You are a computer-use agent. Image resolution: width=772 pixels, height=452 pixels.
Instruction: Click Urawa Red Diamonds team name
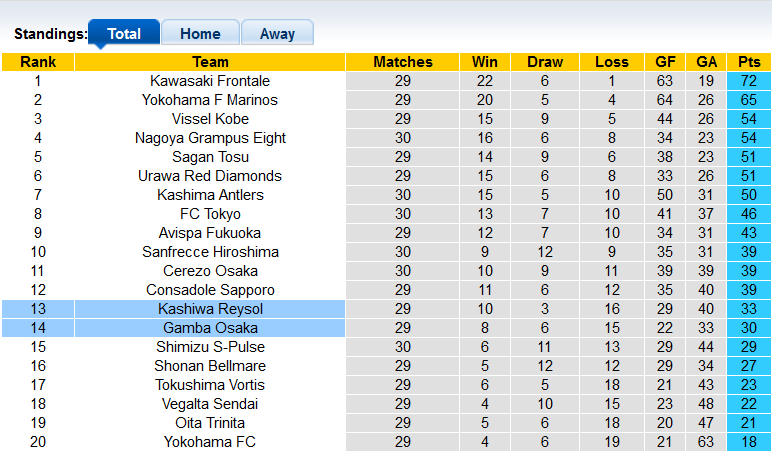click(210, 176)
